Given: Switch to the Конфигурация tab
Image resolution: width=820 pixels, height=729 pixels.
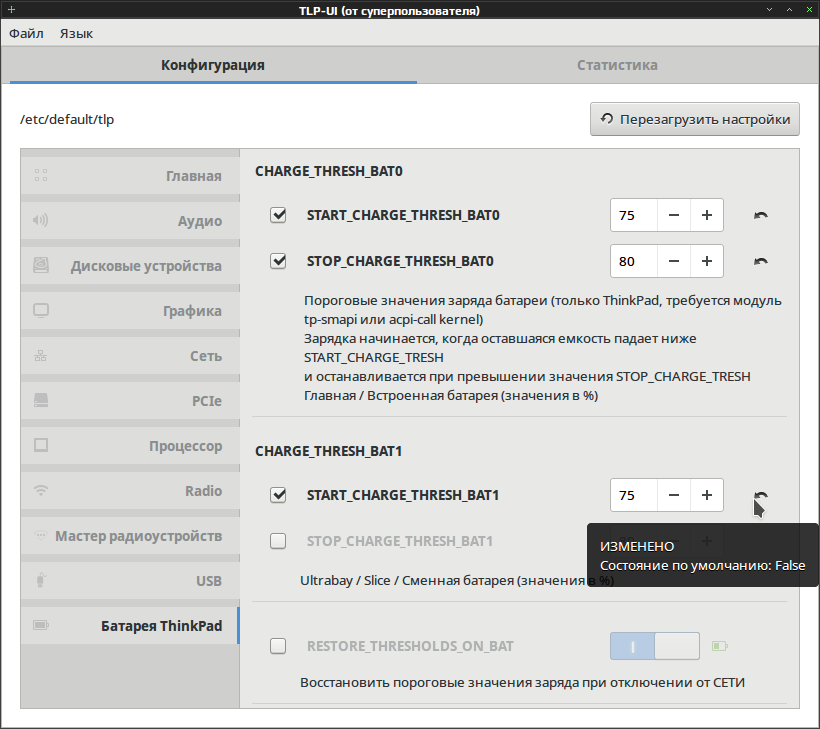Looking at the screenshot, I should pos(213,65).
